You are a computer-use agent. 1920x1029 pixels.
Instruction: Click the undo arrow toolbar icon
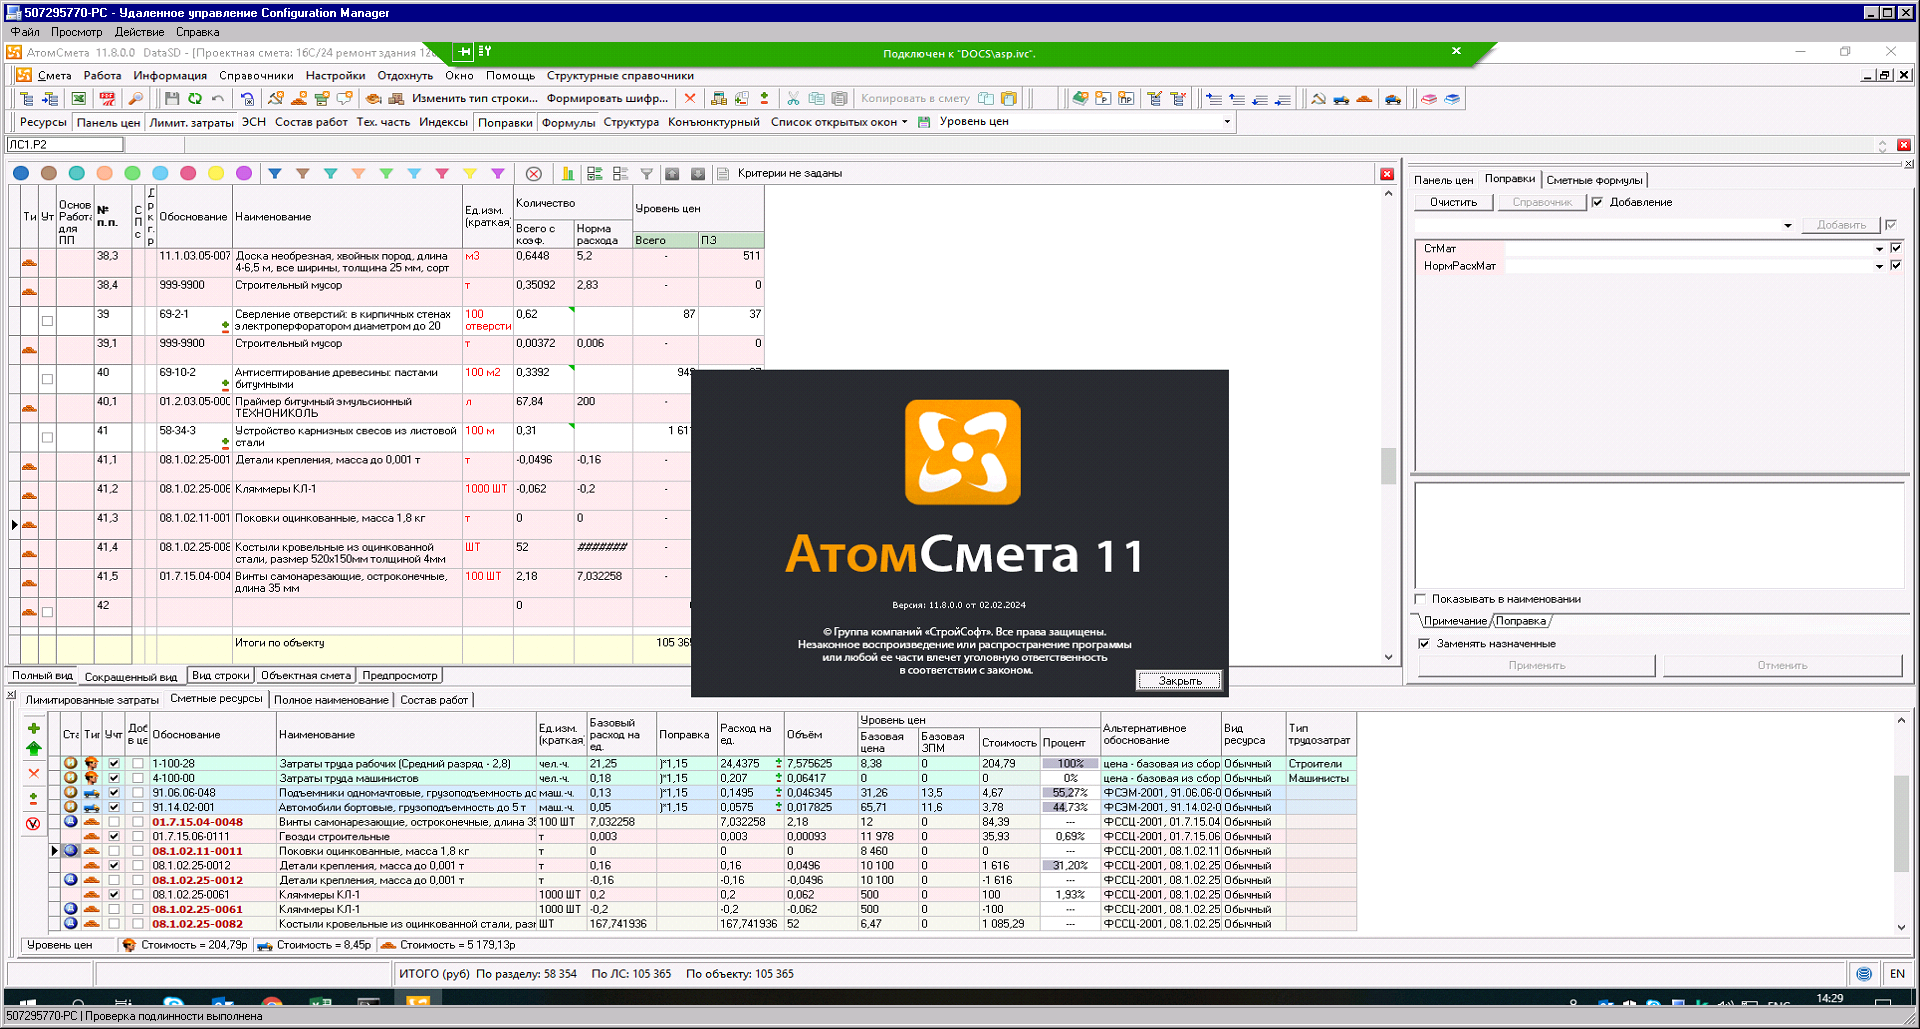[218, 99]
